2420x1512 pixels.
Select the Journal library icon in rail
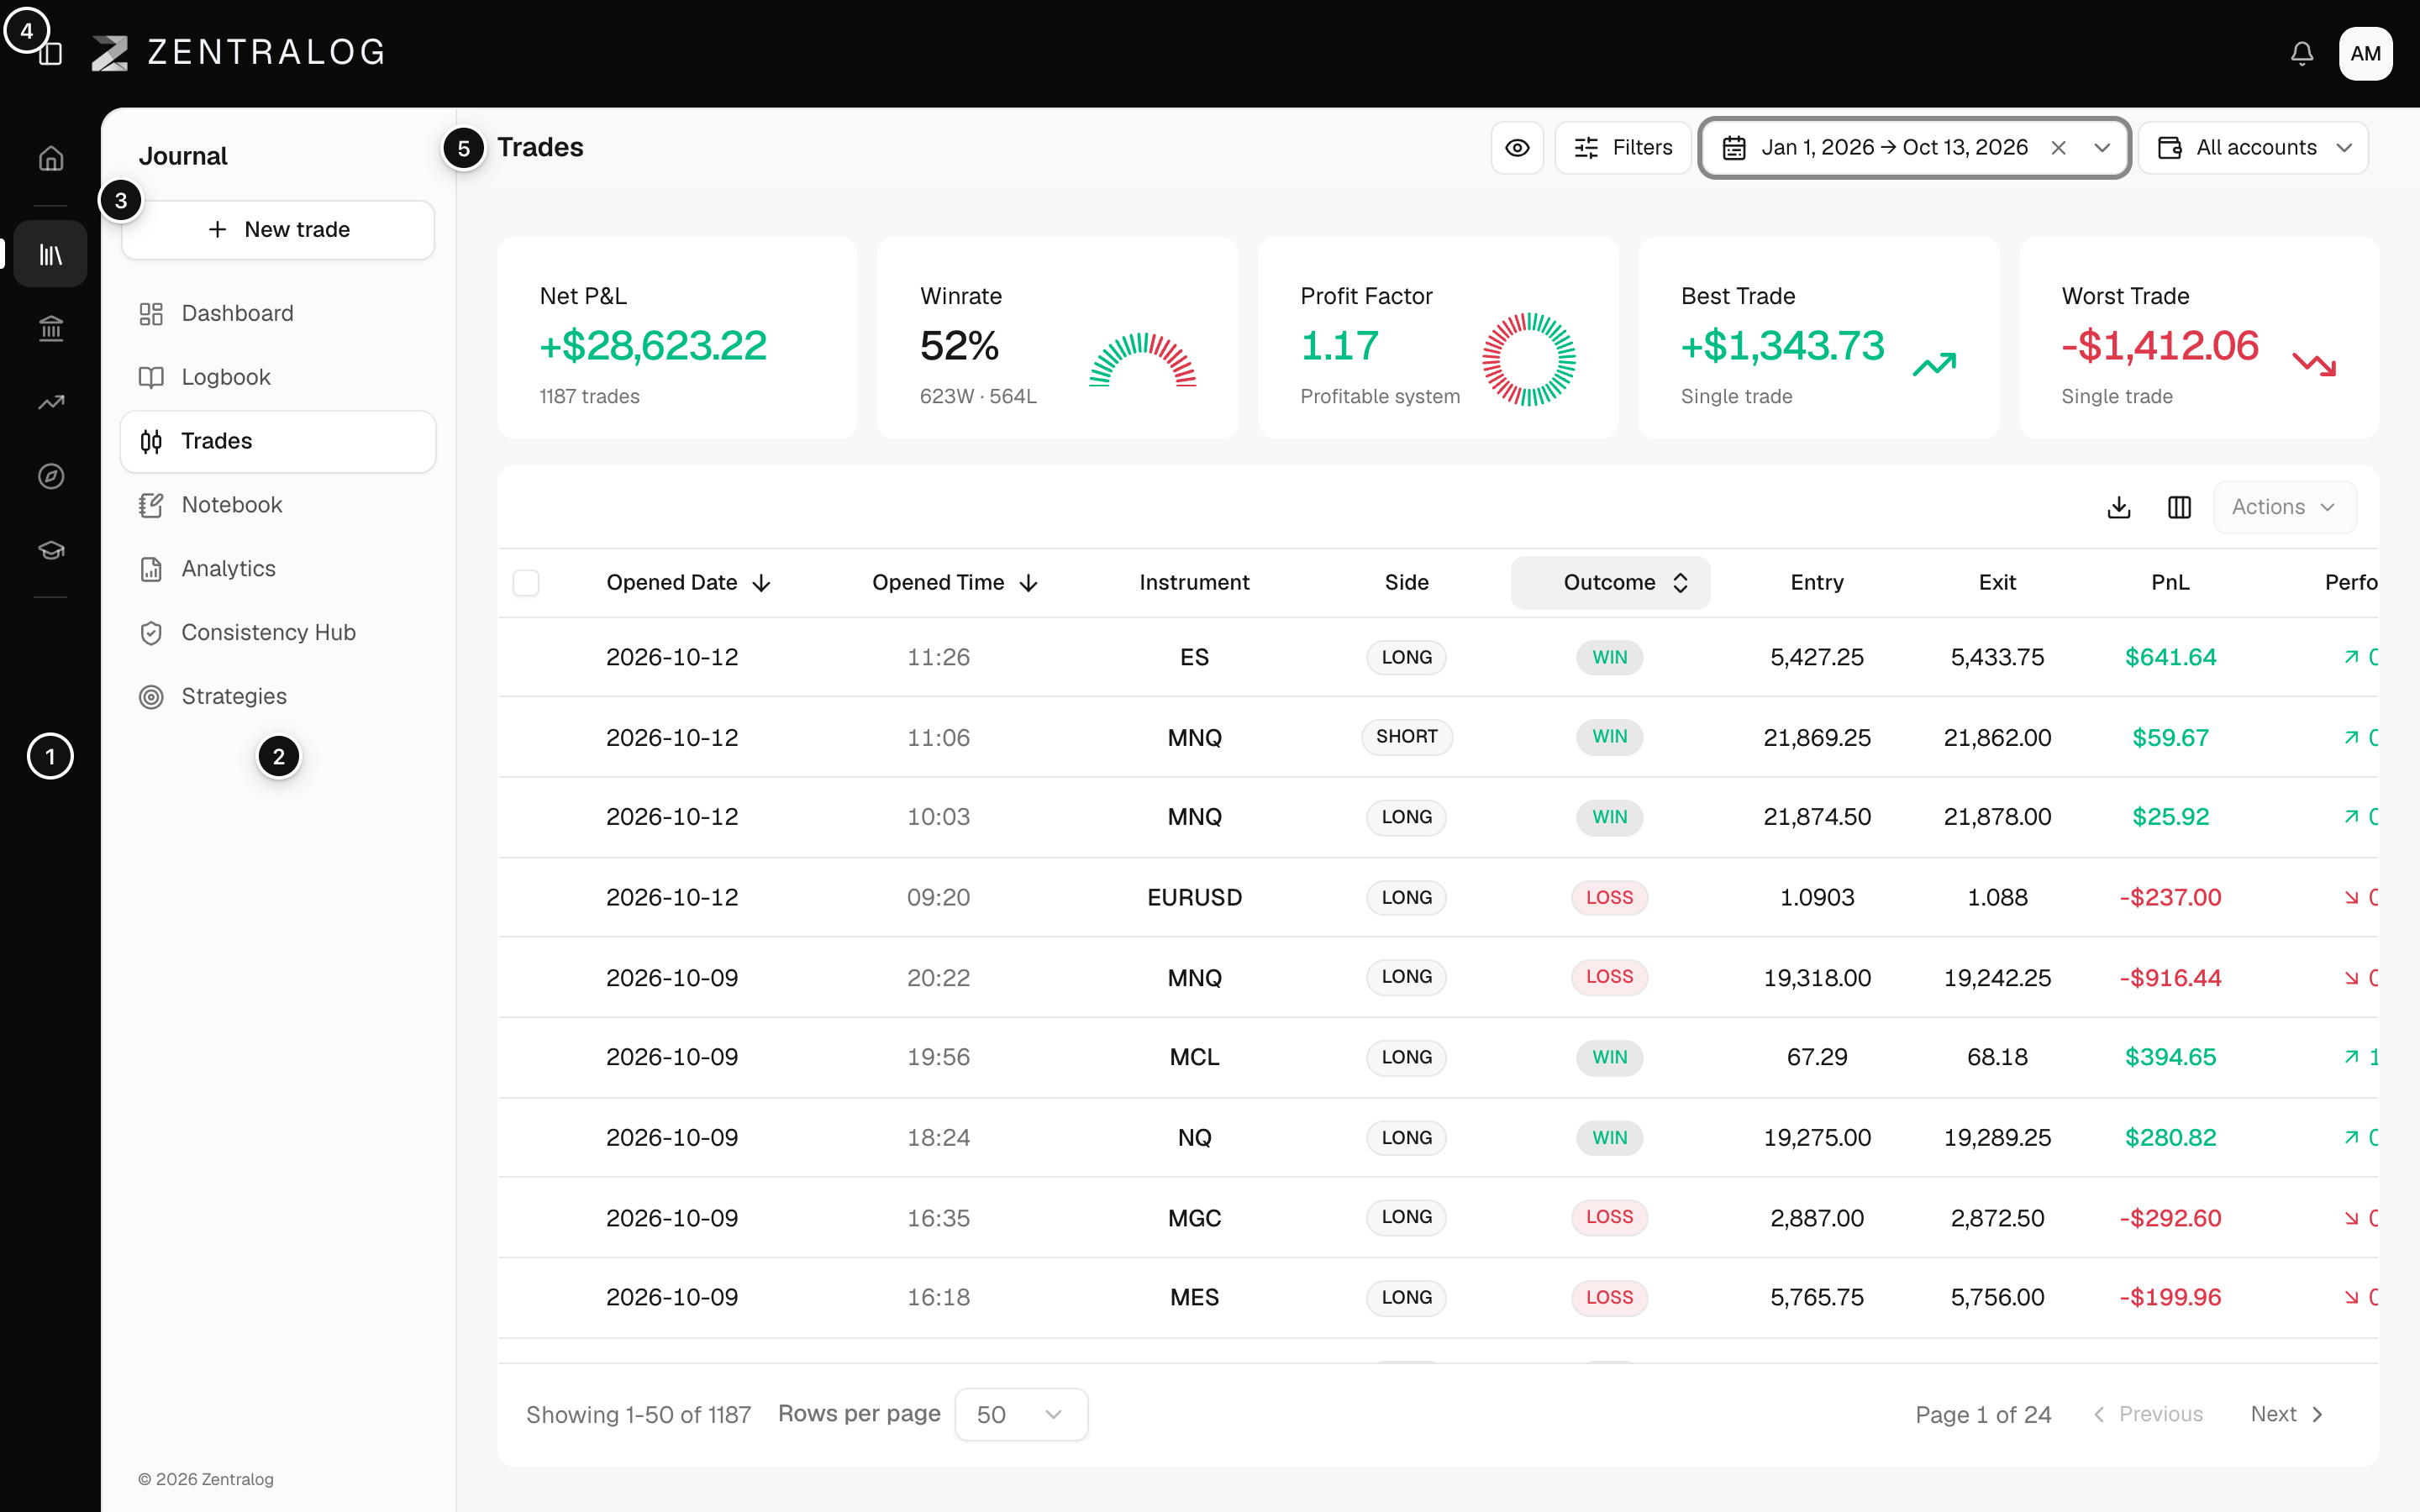(x=51, y=255)
